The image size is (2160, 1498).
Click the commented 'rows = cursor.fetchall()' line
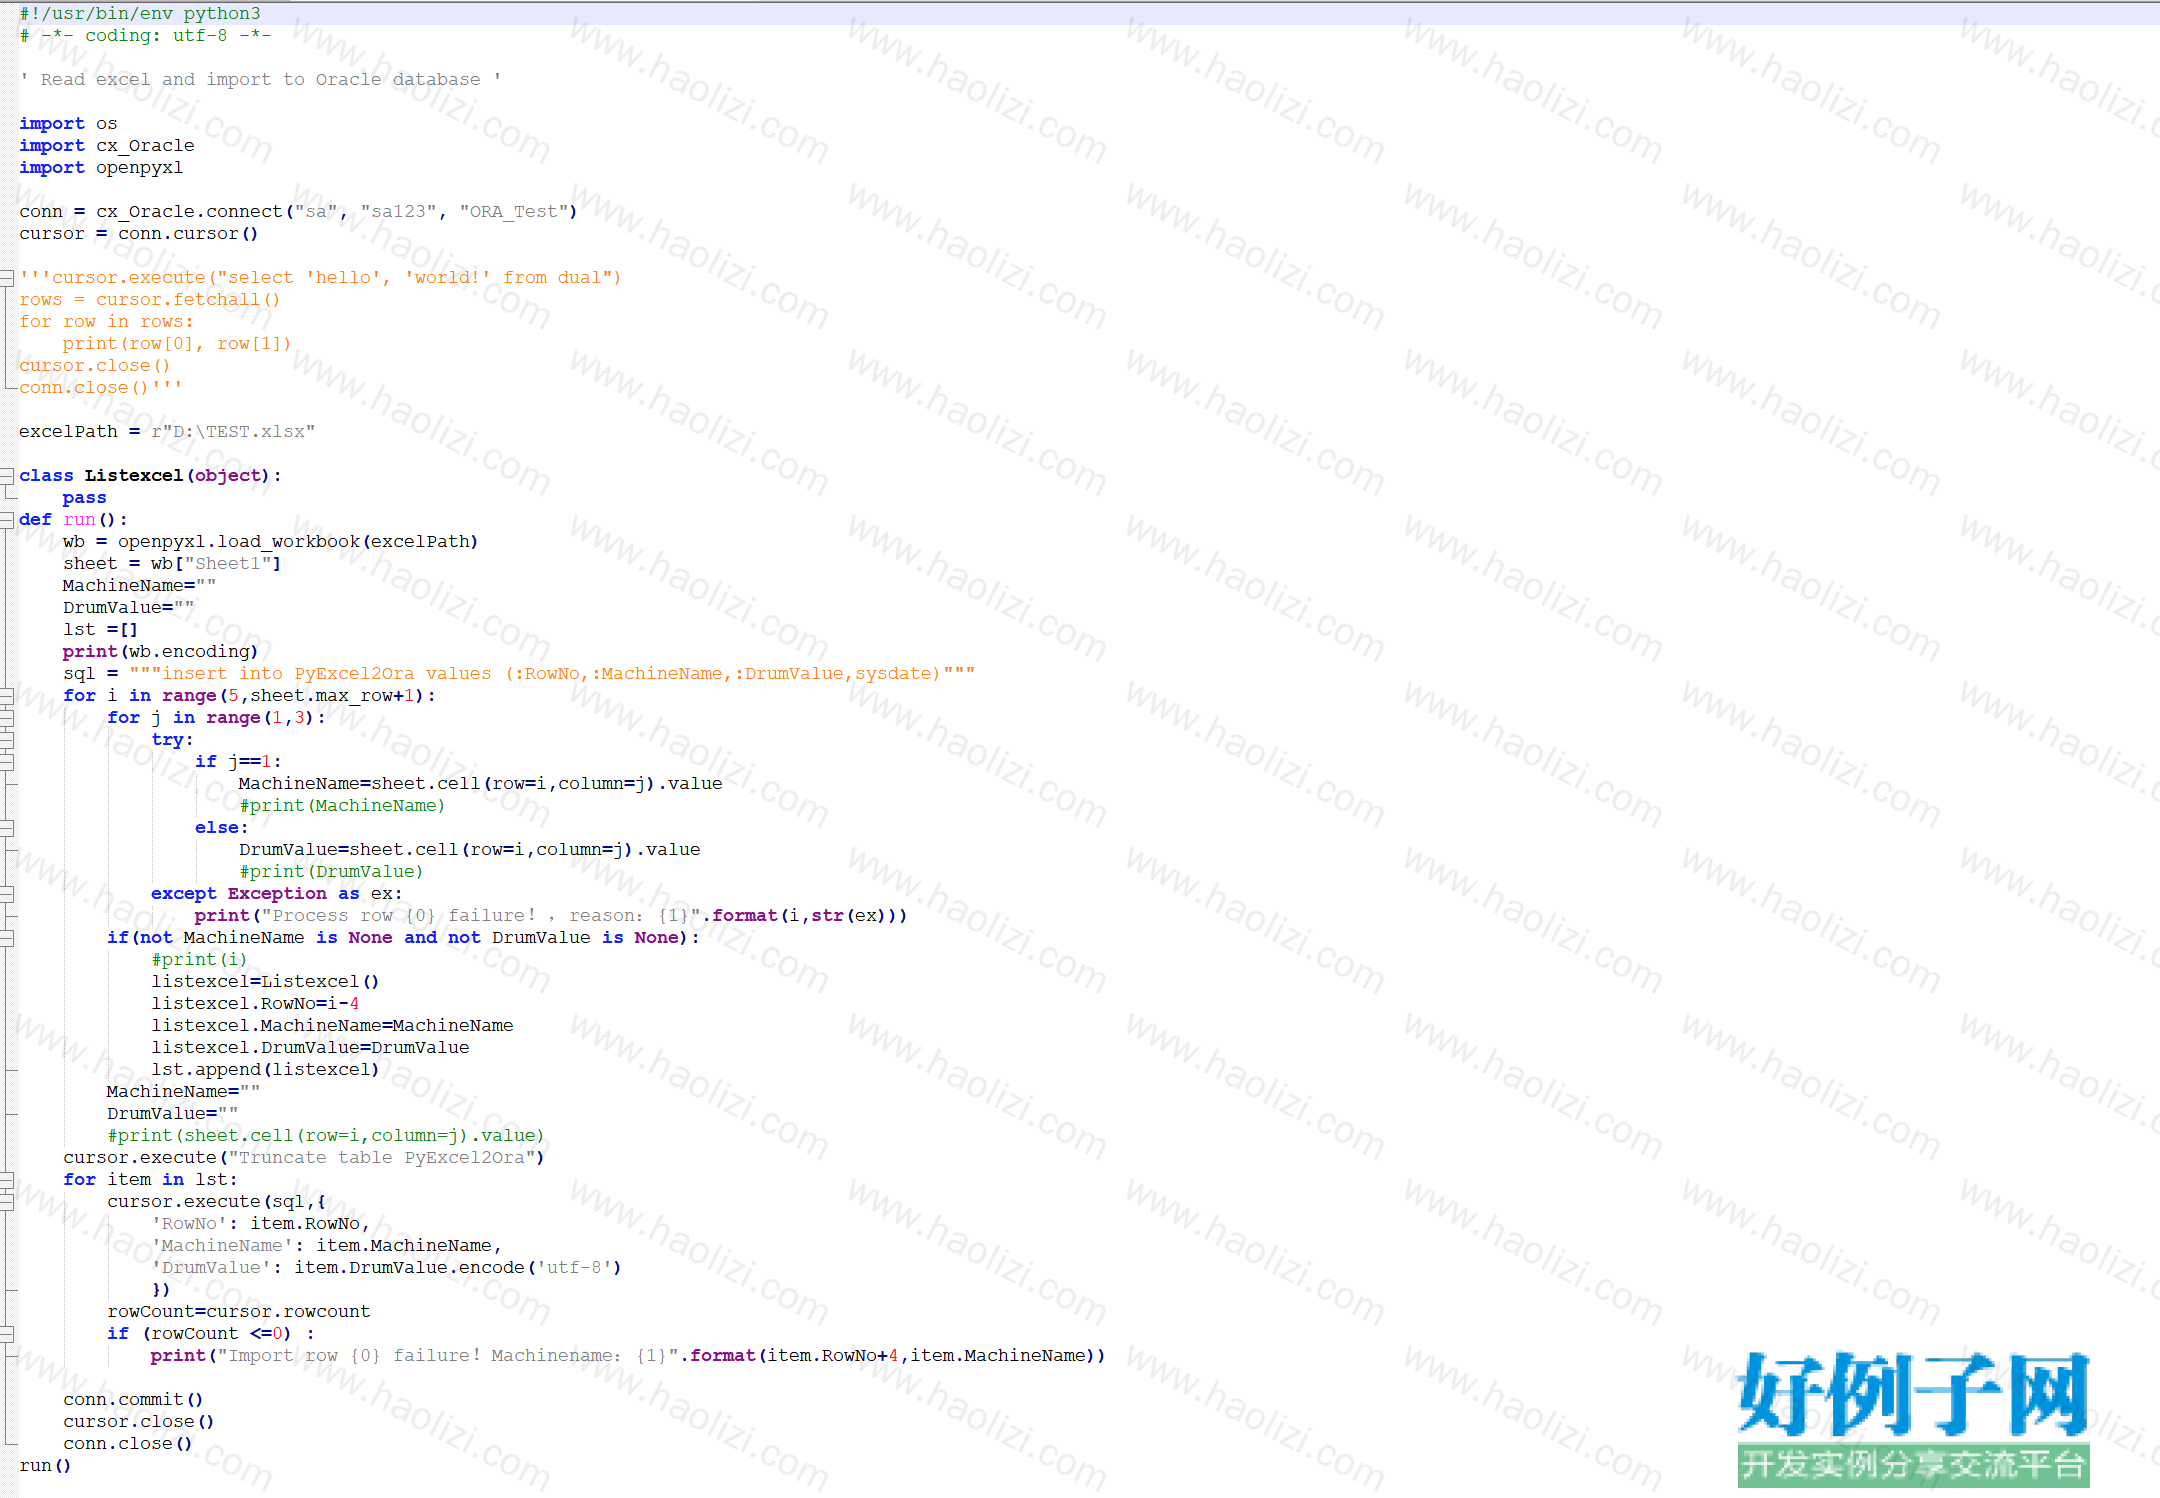pos(150,299)
